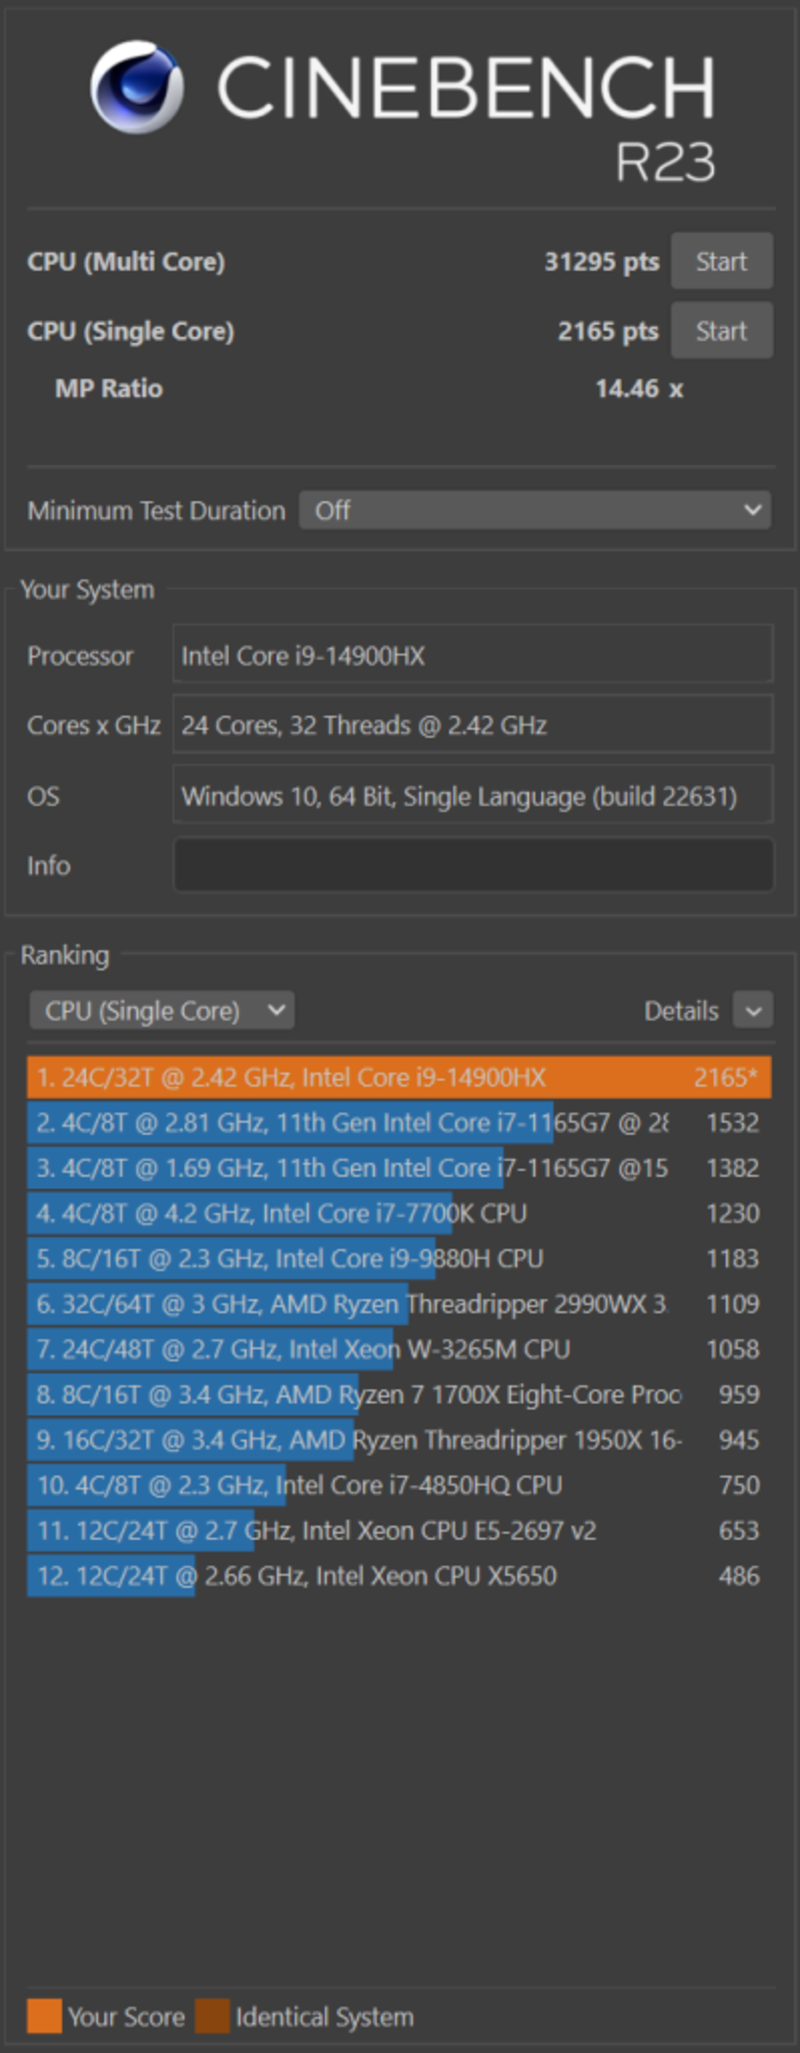Open the CPU (Single Core) ranking dropdown
This screenshot has width=800, height=2053.
(x=161, y=1011)
